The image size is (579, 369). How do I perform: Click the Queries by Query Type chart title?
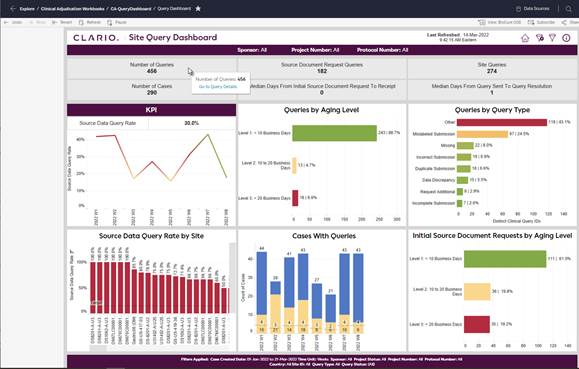tap(492, 110)
